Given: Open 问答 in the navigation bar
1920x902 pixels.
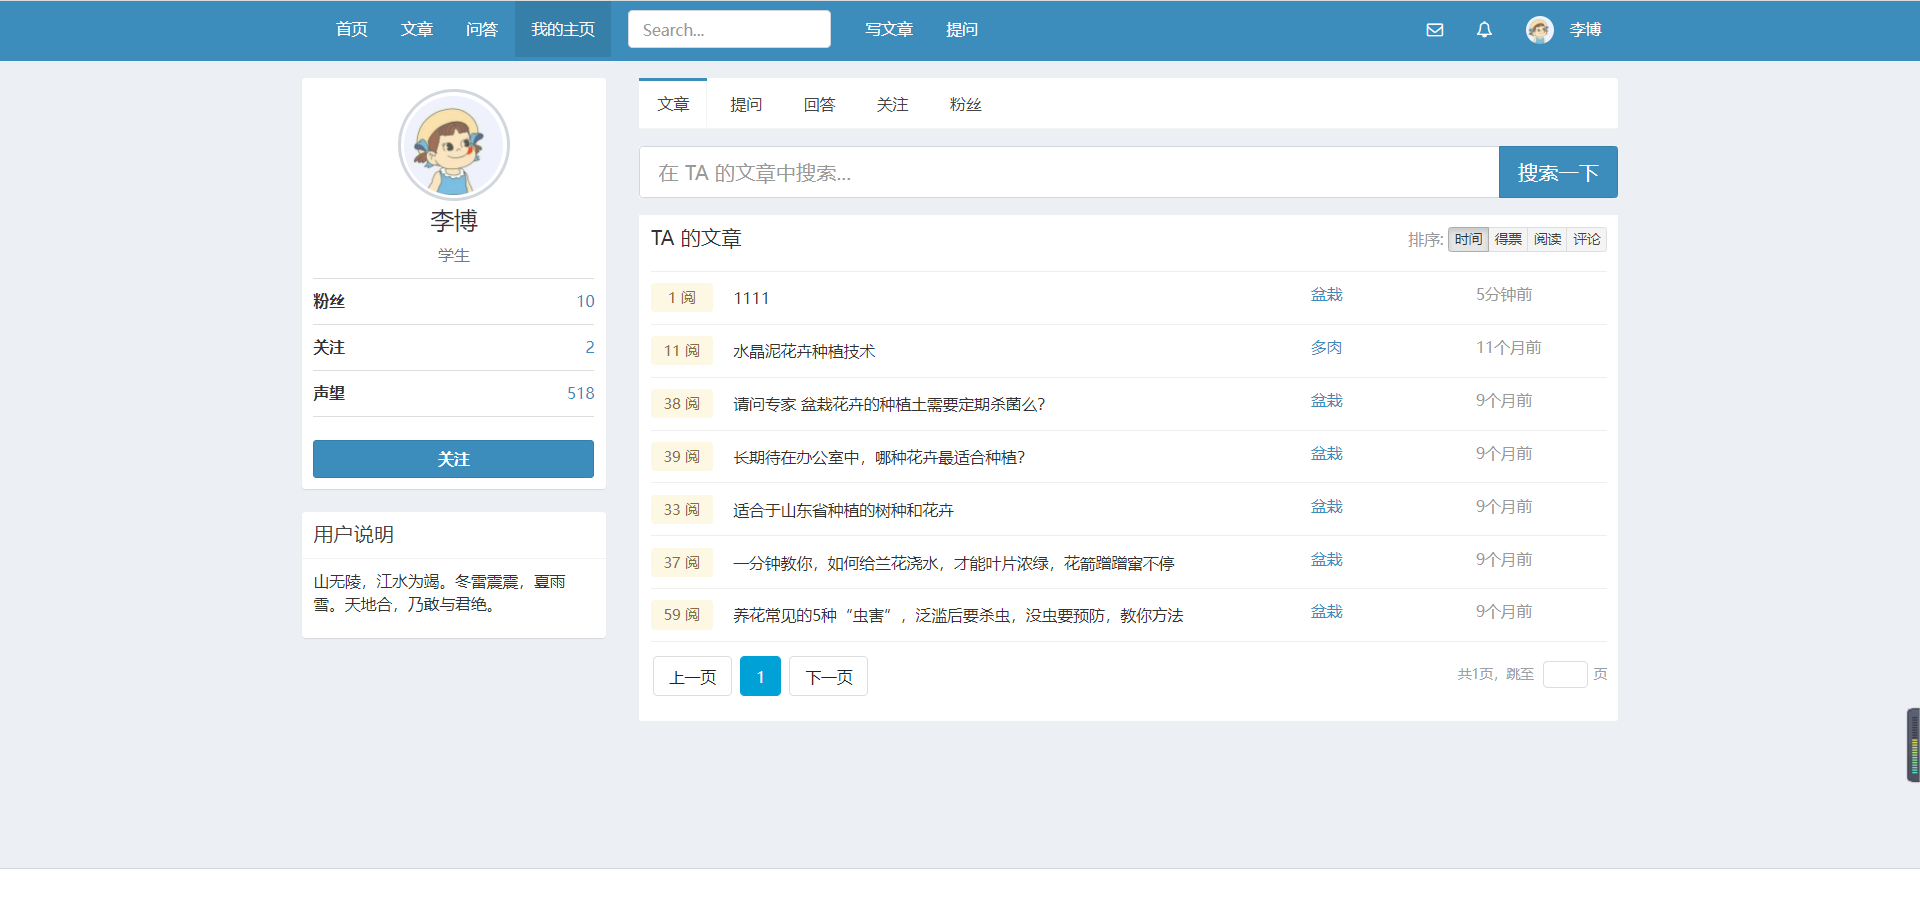Looking at the screenshot, I should [x=481, y=30].
